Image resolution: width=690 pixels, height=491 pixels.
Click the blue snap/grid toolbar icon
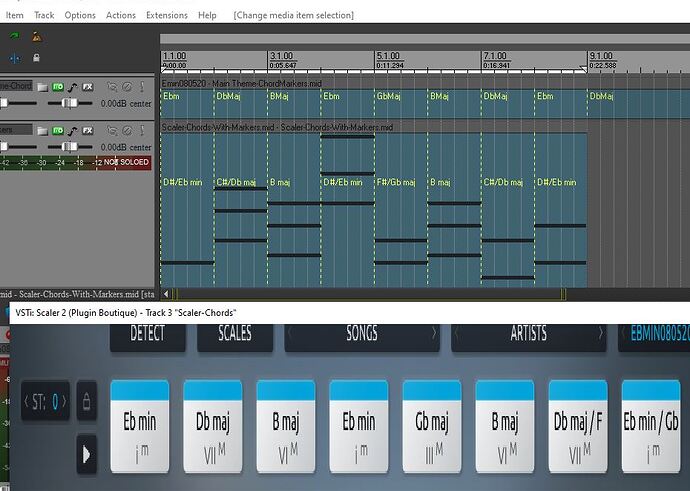(x=14, y=58)
